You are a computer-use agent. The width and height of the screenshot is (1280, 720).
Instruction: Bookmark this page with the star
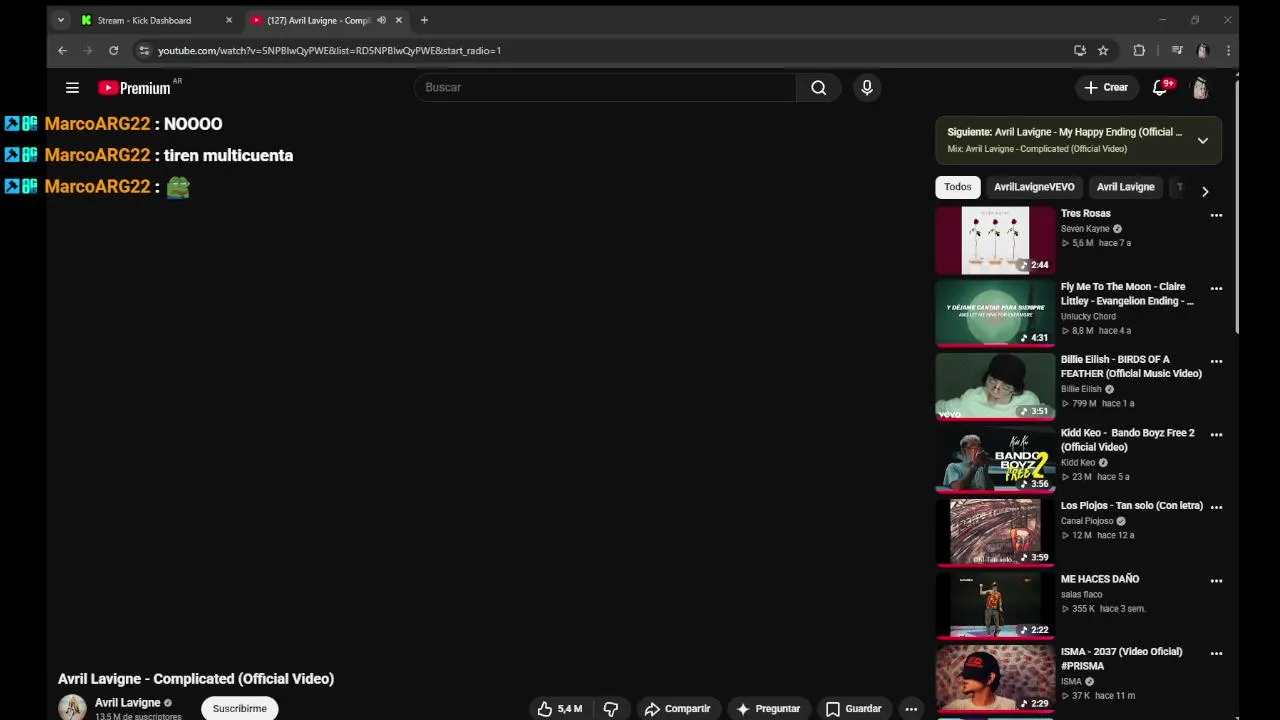[x=1103, y=50]
